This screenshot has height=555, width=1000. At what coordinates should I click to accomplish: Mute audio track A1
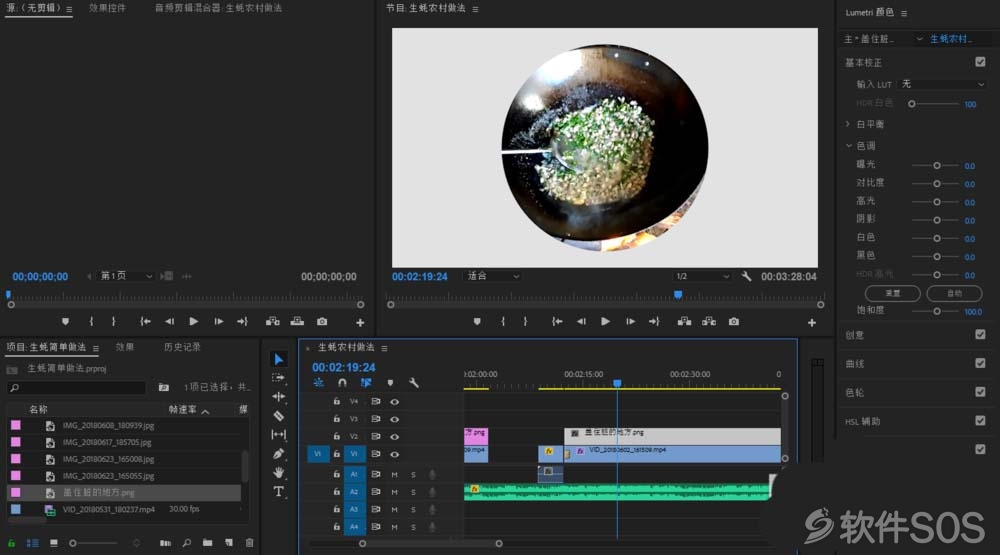tap(394, 475)
